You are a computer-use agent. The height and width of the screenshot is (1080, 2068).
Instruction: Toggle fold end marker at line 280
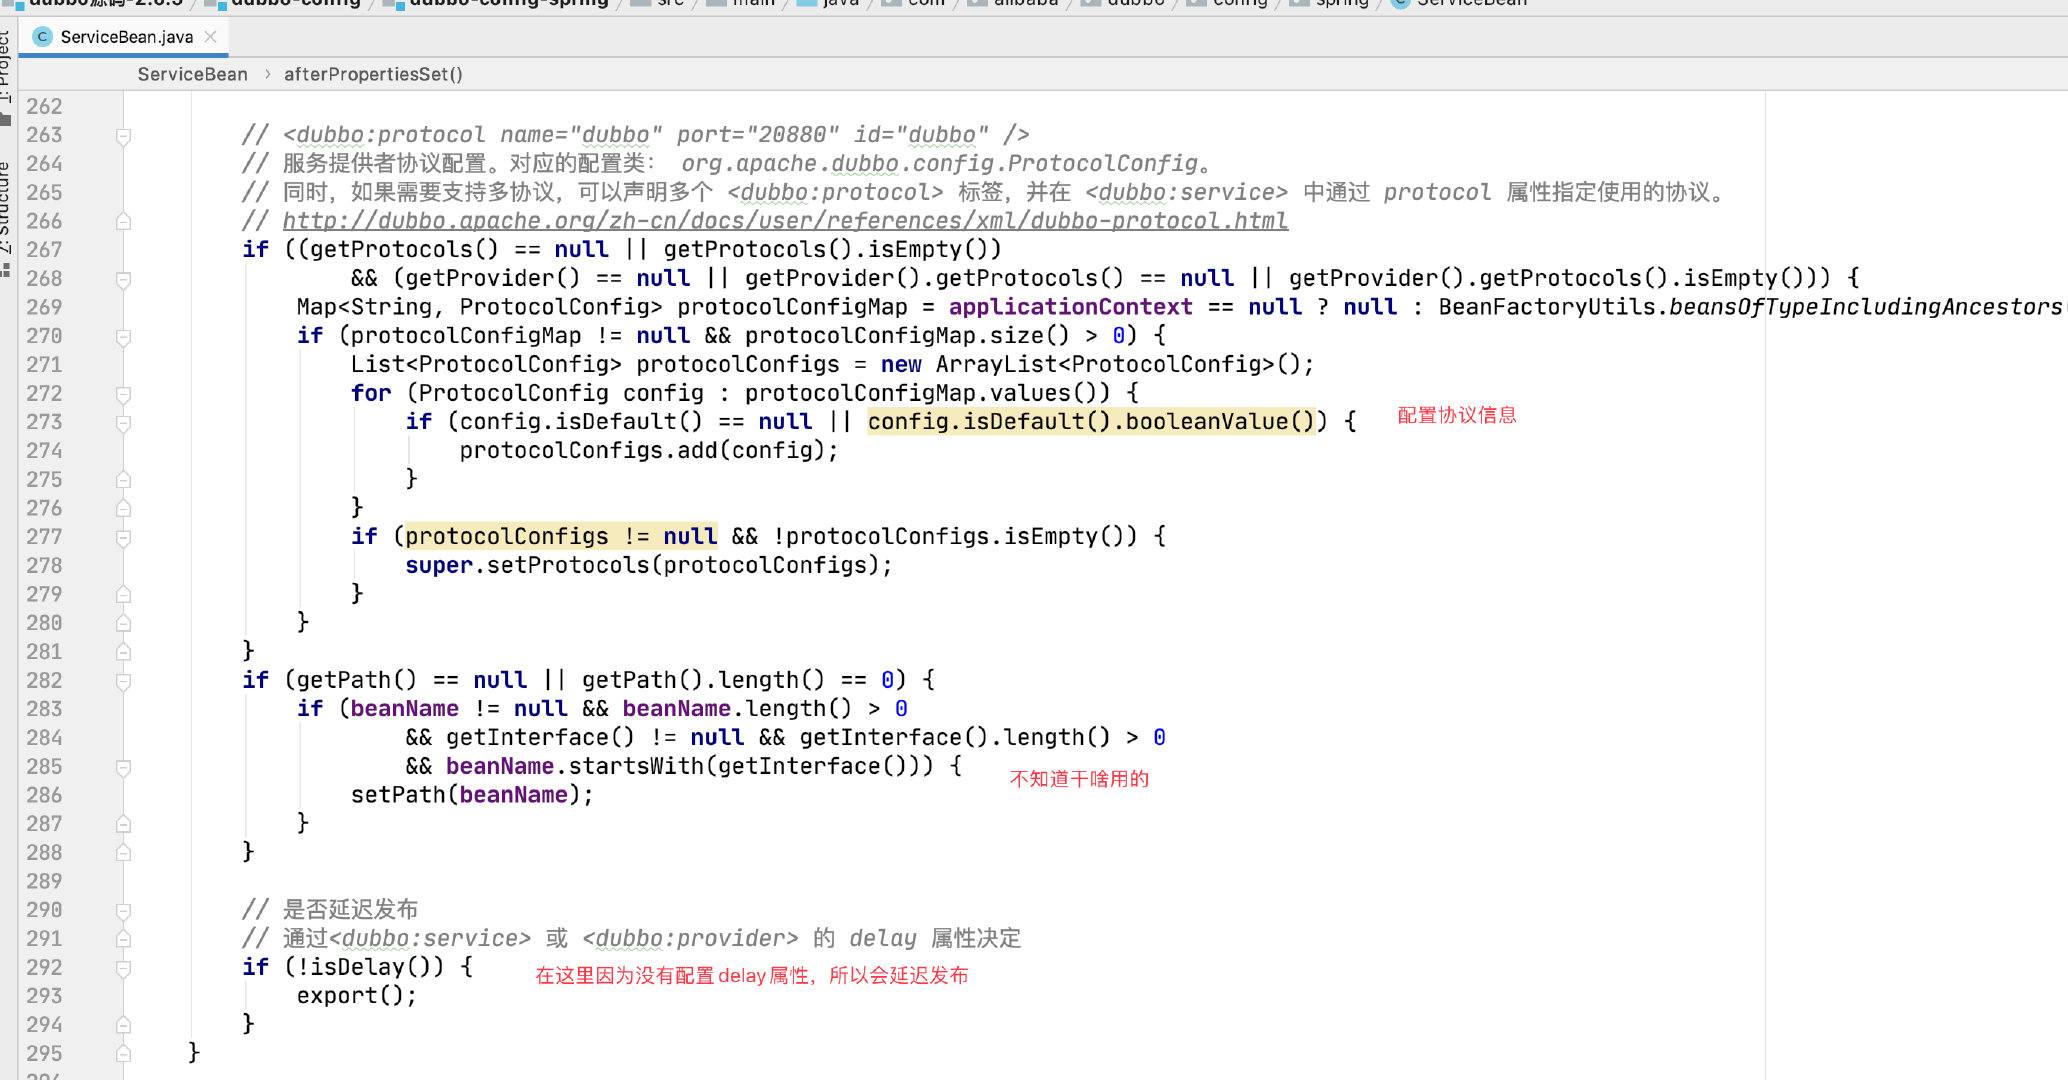coord(123,624)
